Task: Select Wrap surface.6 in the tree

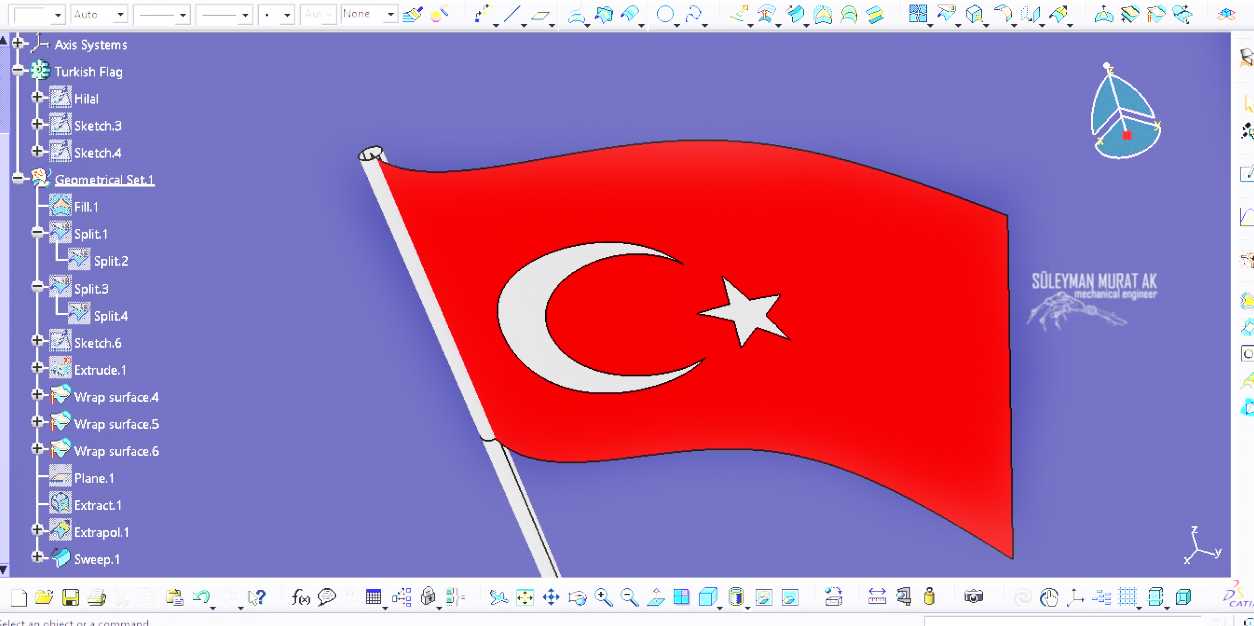Action: coord(116,451)
